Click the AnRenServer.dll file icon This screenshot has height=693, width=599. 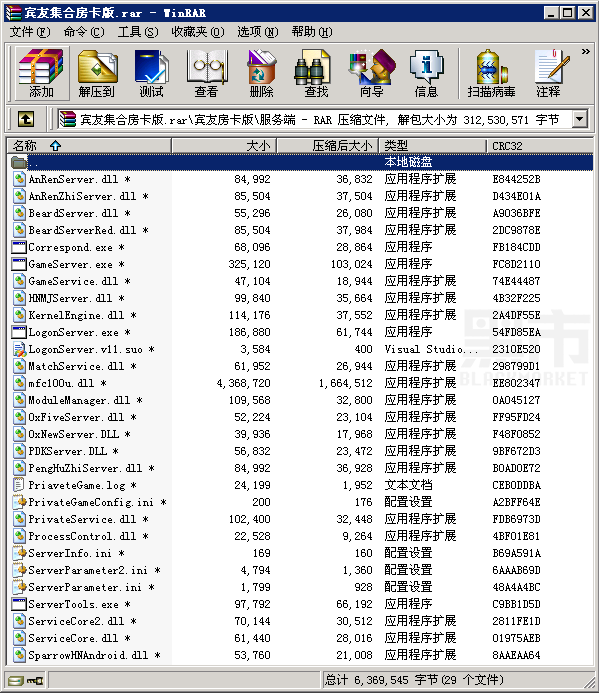point(19,179)
